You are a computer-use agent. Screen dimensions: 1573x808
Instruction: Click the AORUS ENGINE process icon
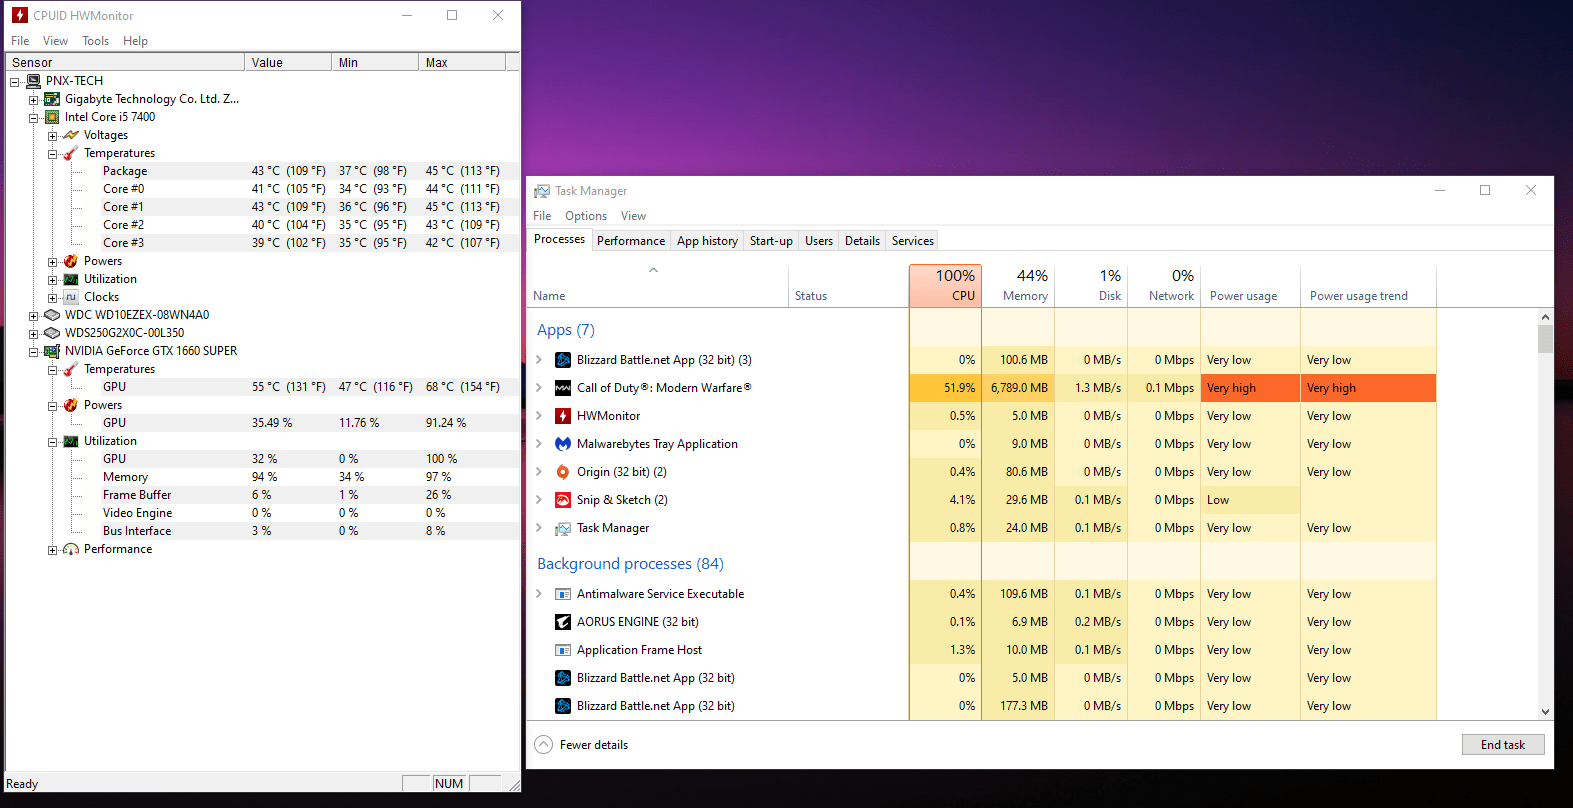click(563, 622)
